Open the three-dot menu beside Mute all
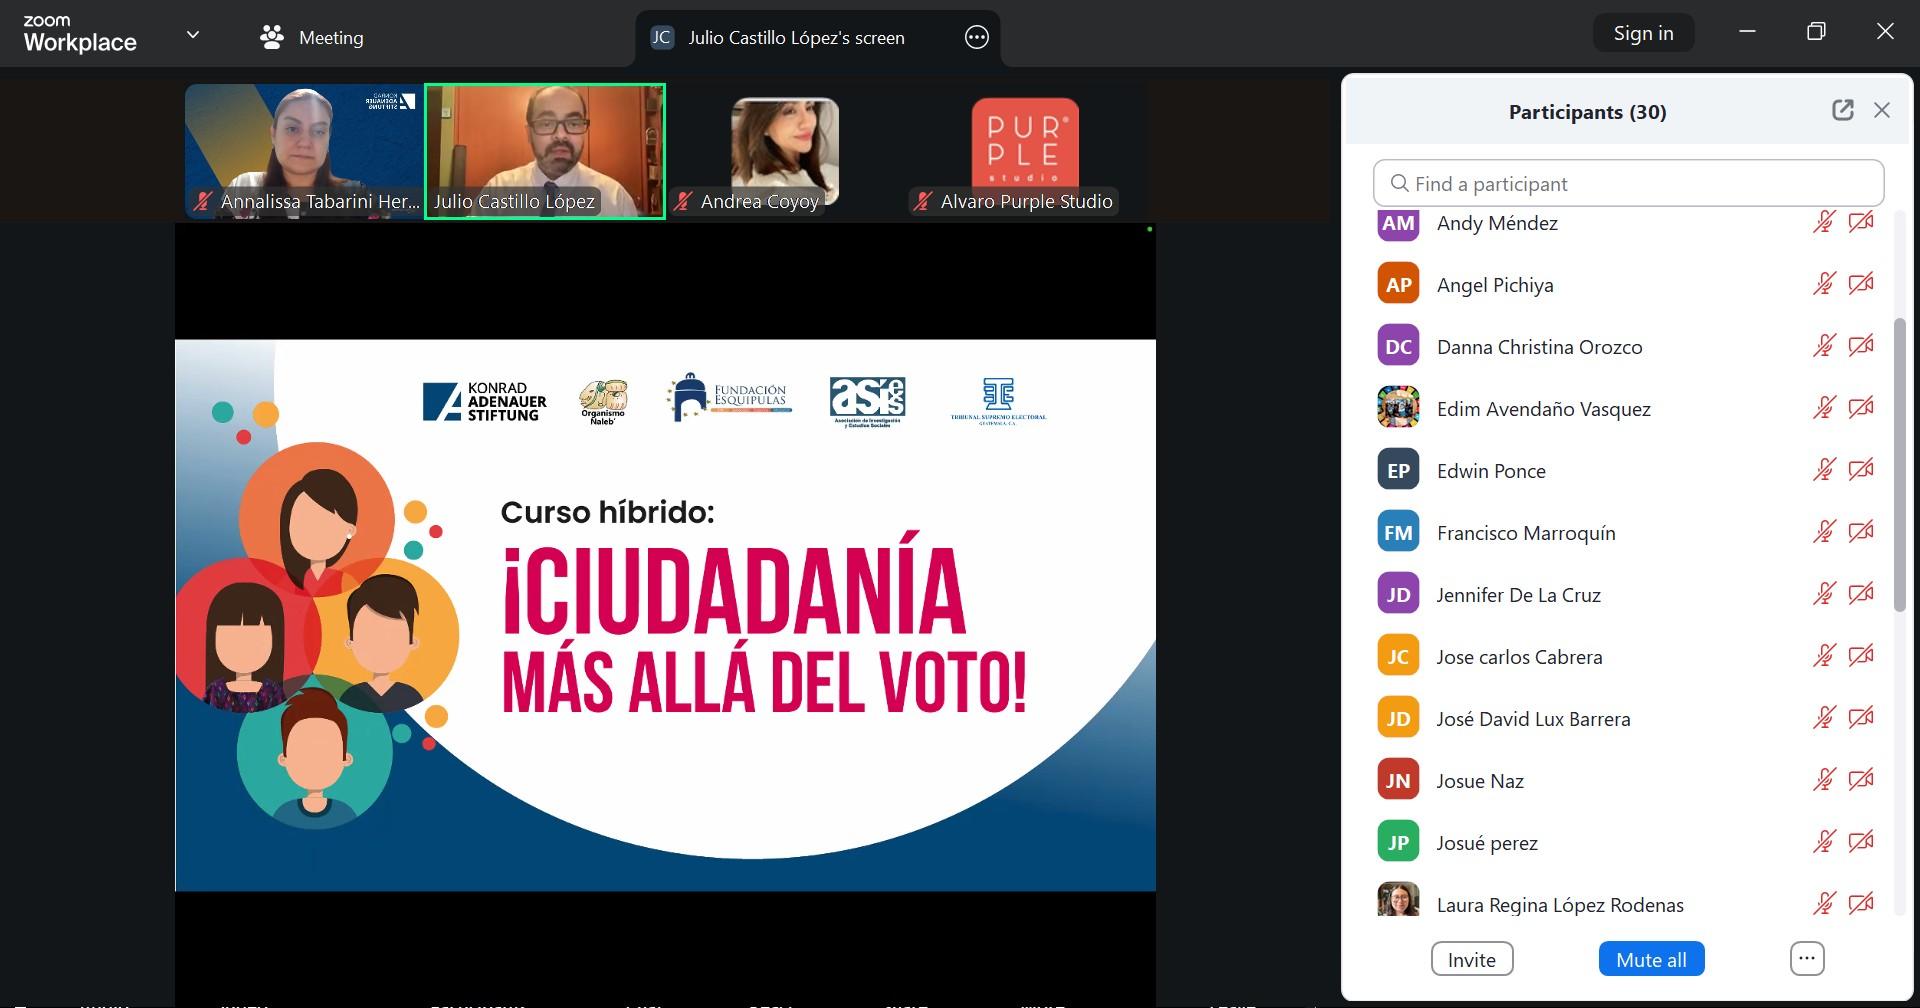The width and height of the screenshot is (1920, 1008). [x=1806, y=959]
